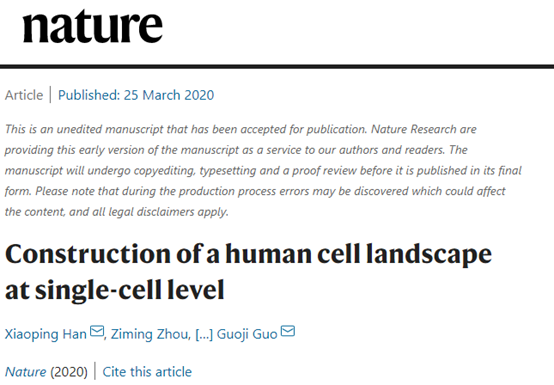
Task: Click the Article type label
Action: click(24, 95)
